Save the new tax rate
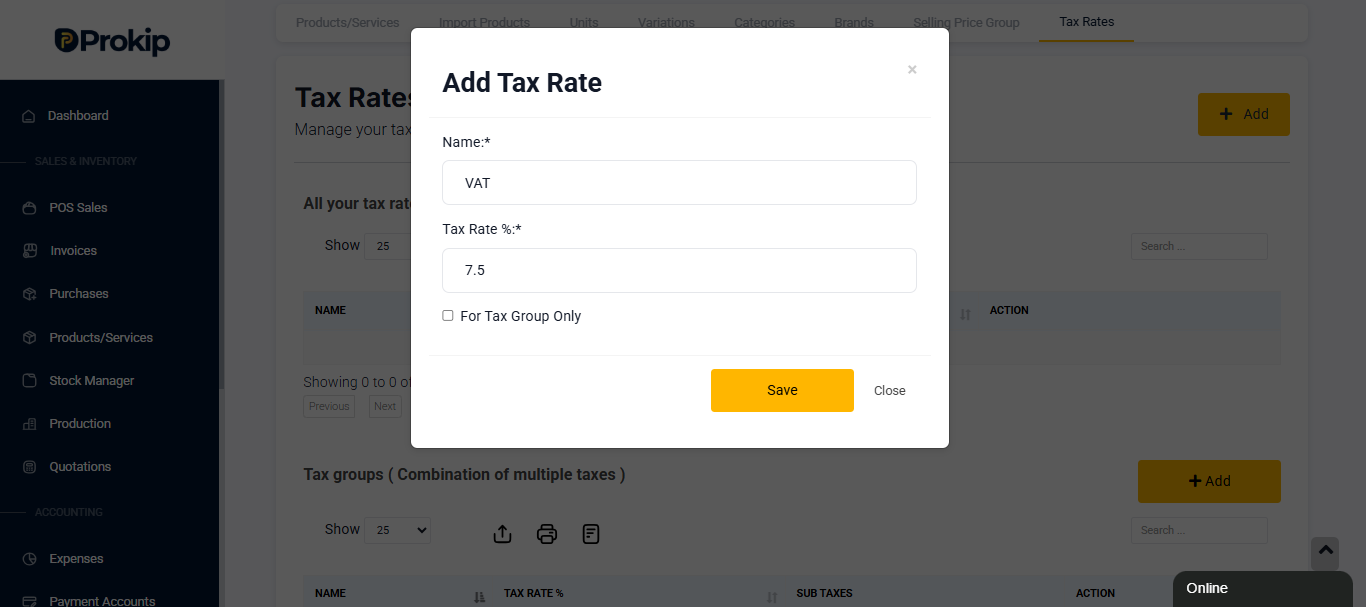This screenshot has width=1366, height=607. (x=782, y=390)
